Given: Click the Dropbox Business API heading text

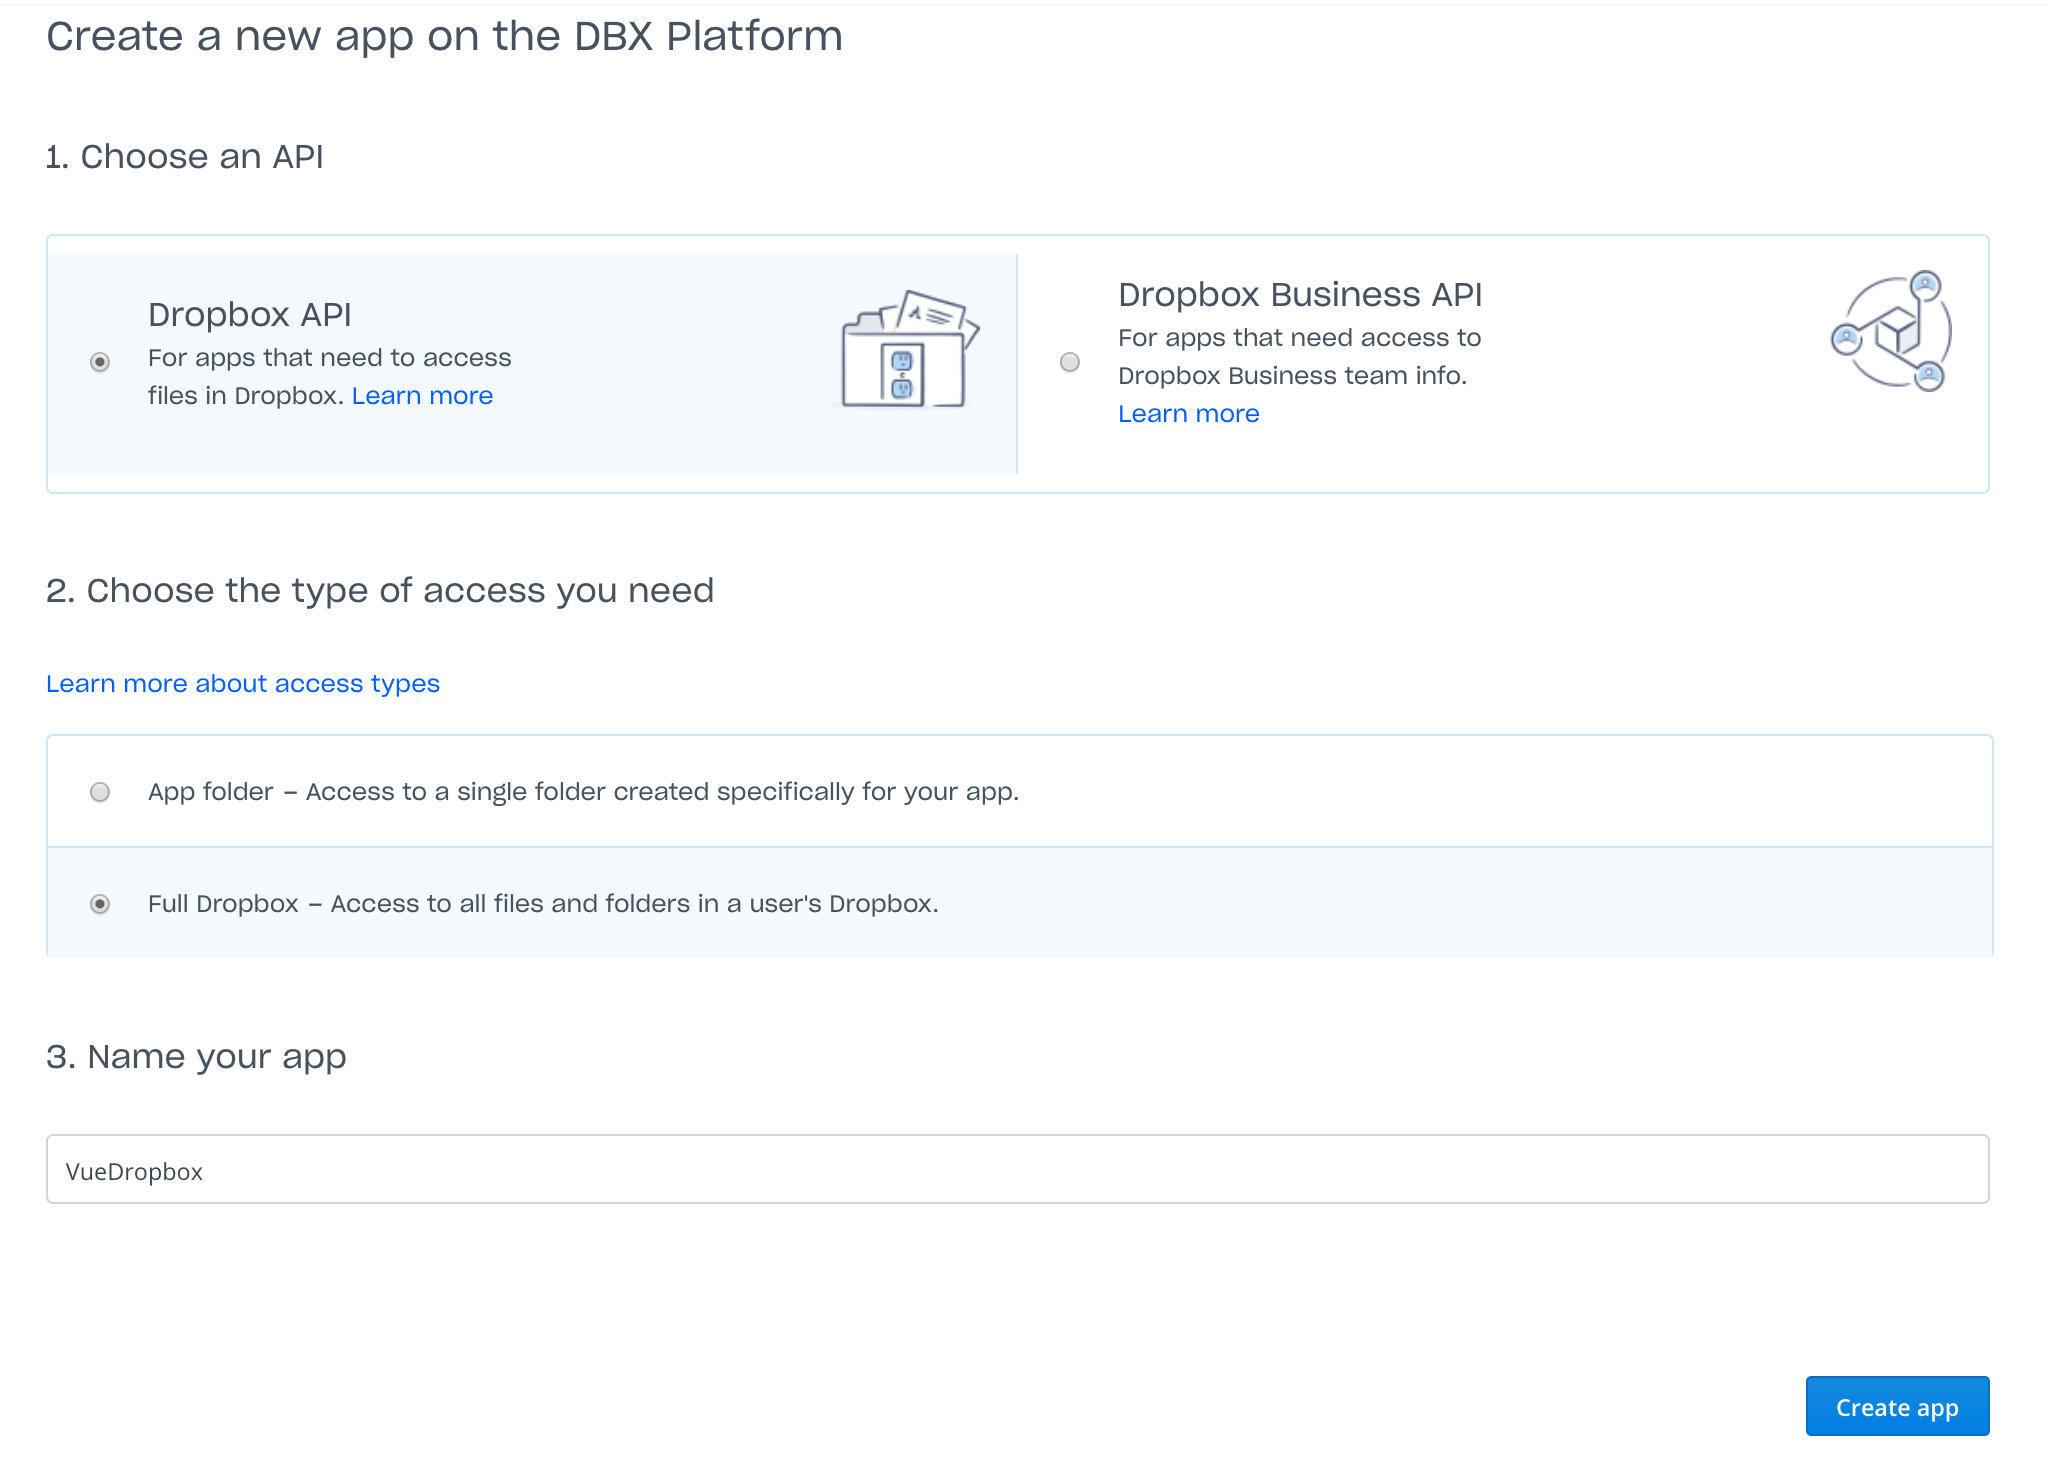Looking at the screenshot, I should [x=1299, y=294].
